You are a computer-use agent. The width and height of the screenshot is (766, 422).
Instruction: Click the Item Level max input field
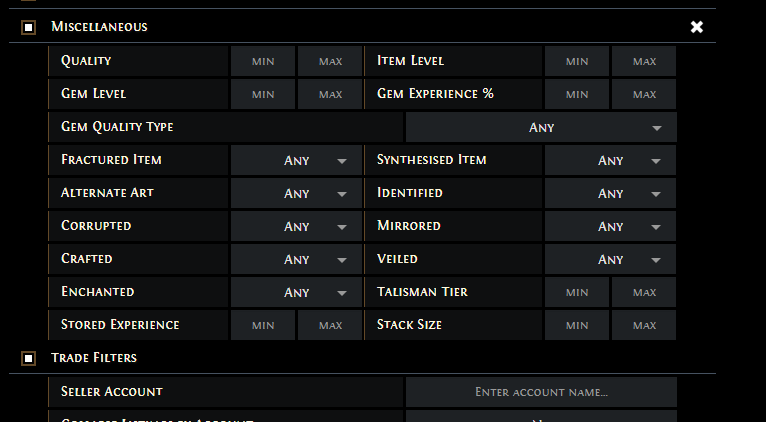click(x=644, y=61)
